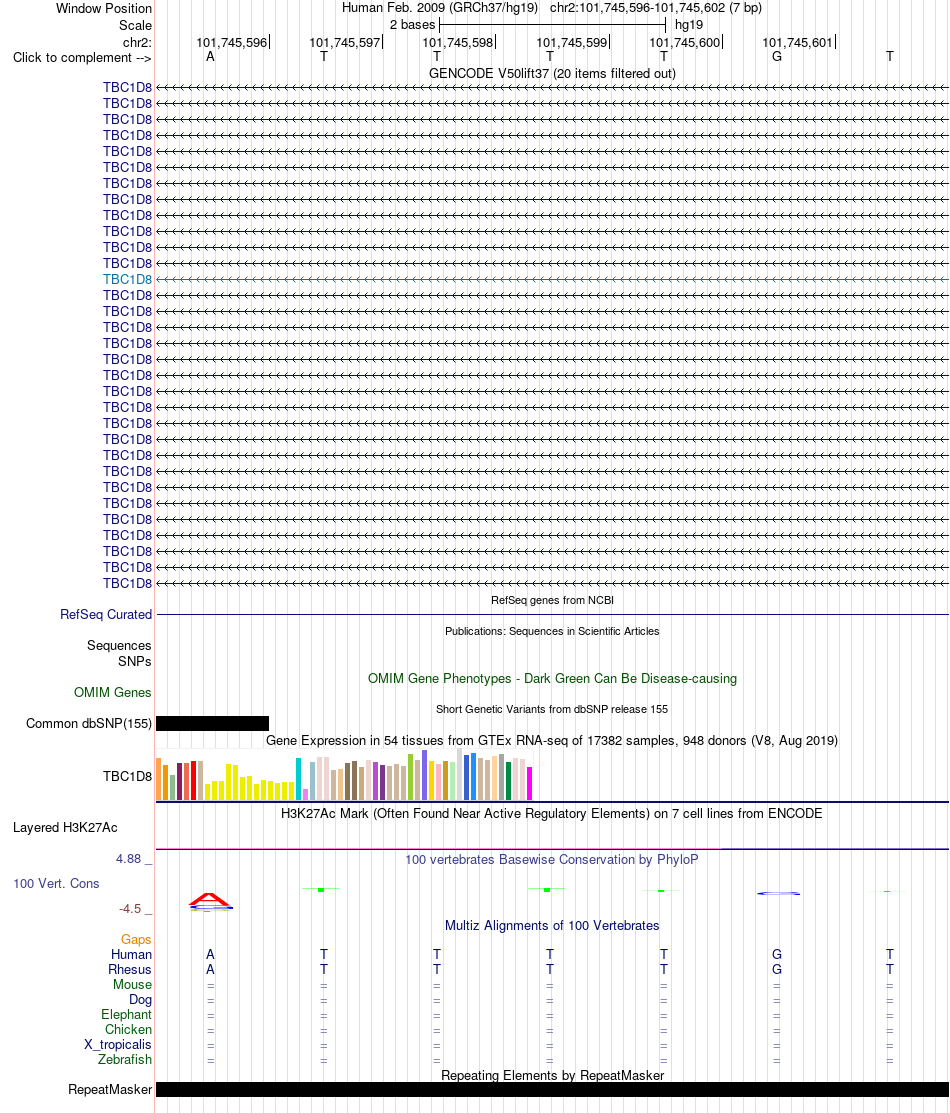Click base G in the Rhesus alignment row
This screenshot has width=950, height=1113.
pyautogui.click(x=777, y=970)
